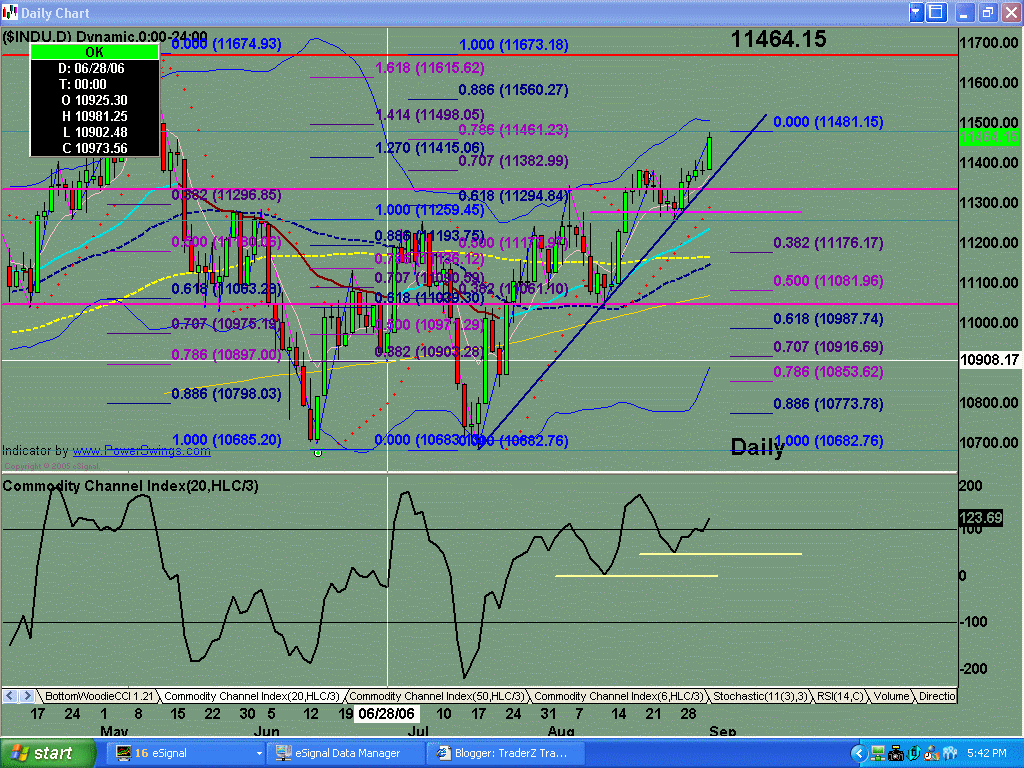Screen dimensions: 1024x768
Task: Select the Commodity Channel Index(50,HLC/3) tab
Action: 436,696
